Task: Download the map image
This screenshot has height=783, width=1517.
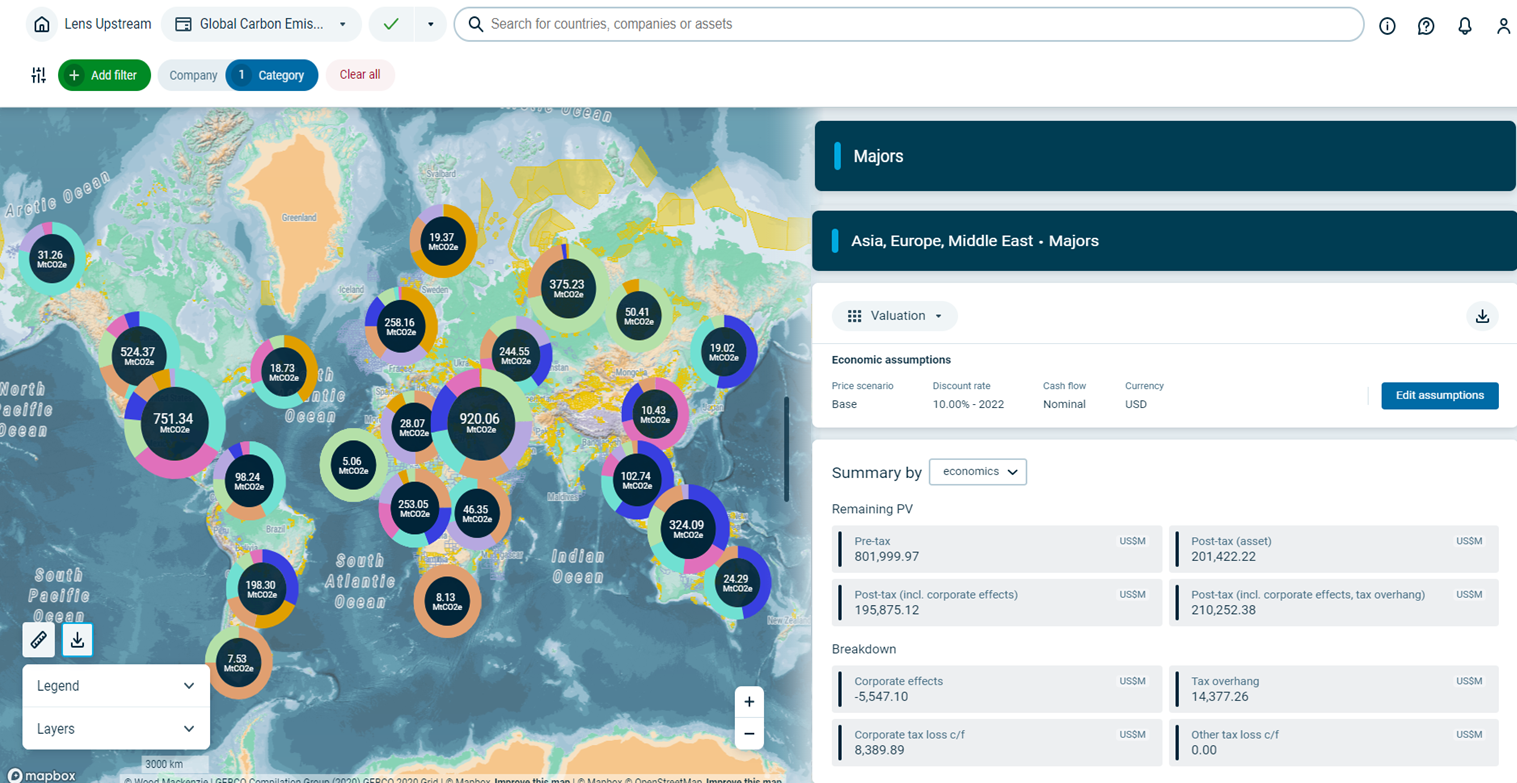Action: click(x=77, y=640)
